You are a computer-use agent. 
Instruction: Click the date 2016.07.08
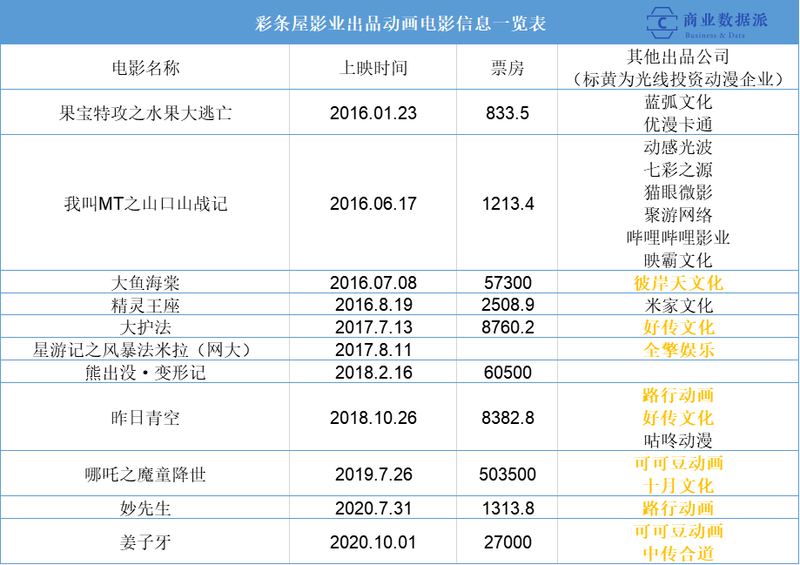pos(373,283)
